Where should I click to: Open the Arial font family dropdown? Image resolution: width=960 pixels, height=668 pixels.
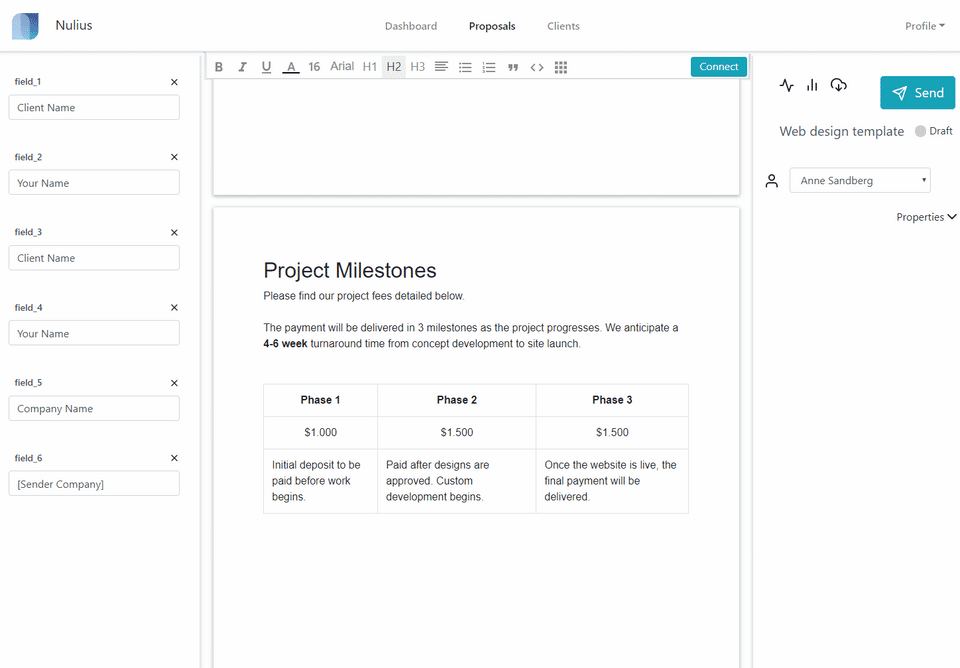coord(342,67)
